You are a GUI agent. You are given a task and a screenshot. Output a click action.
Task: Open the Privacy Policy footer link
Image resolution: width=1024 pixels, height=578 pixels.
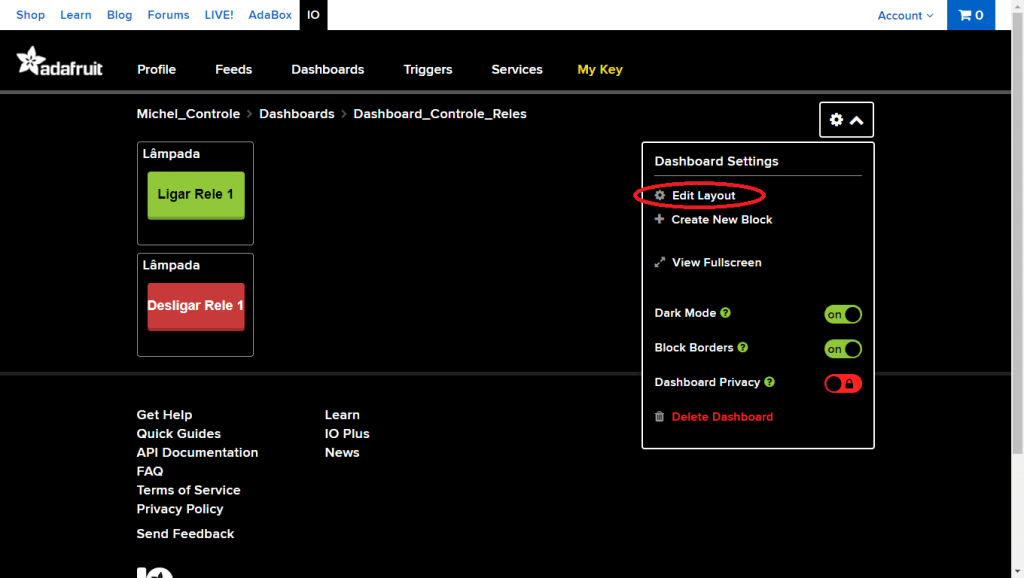point(180,509)
